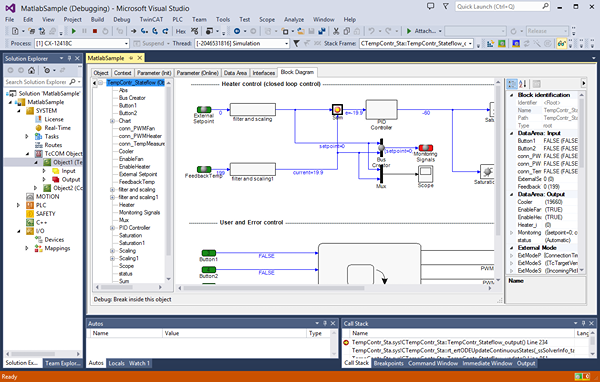The width and height of the screenshot is (600, 382).
Task: Collapse the SYSTEM node in Solution Explorer
Action: point(19,111)
